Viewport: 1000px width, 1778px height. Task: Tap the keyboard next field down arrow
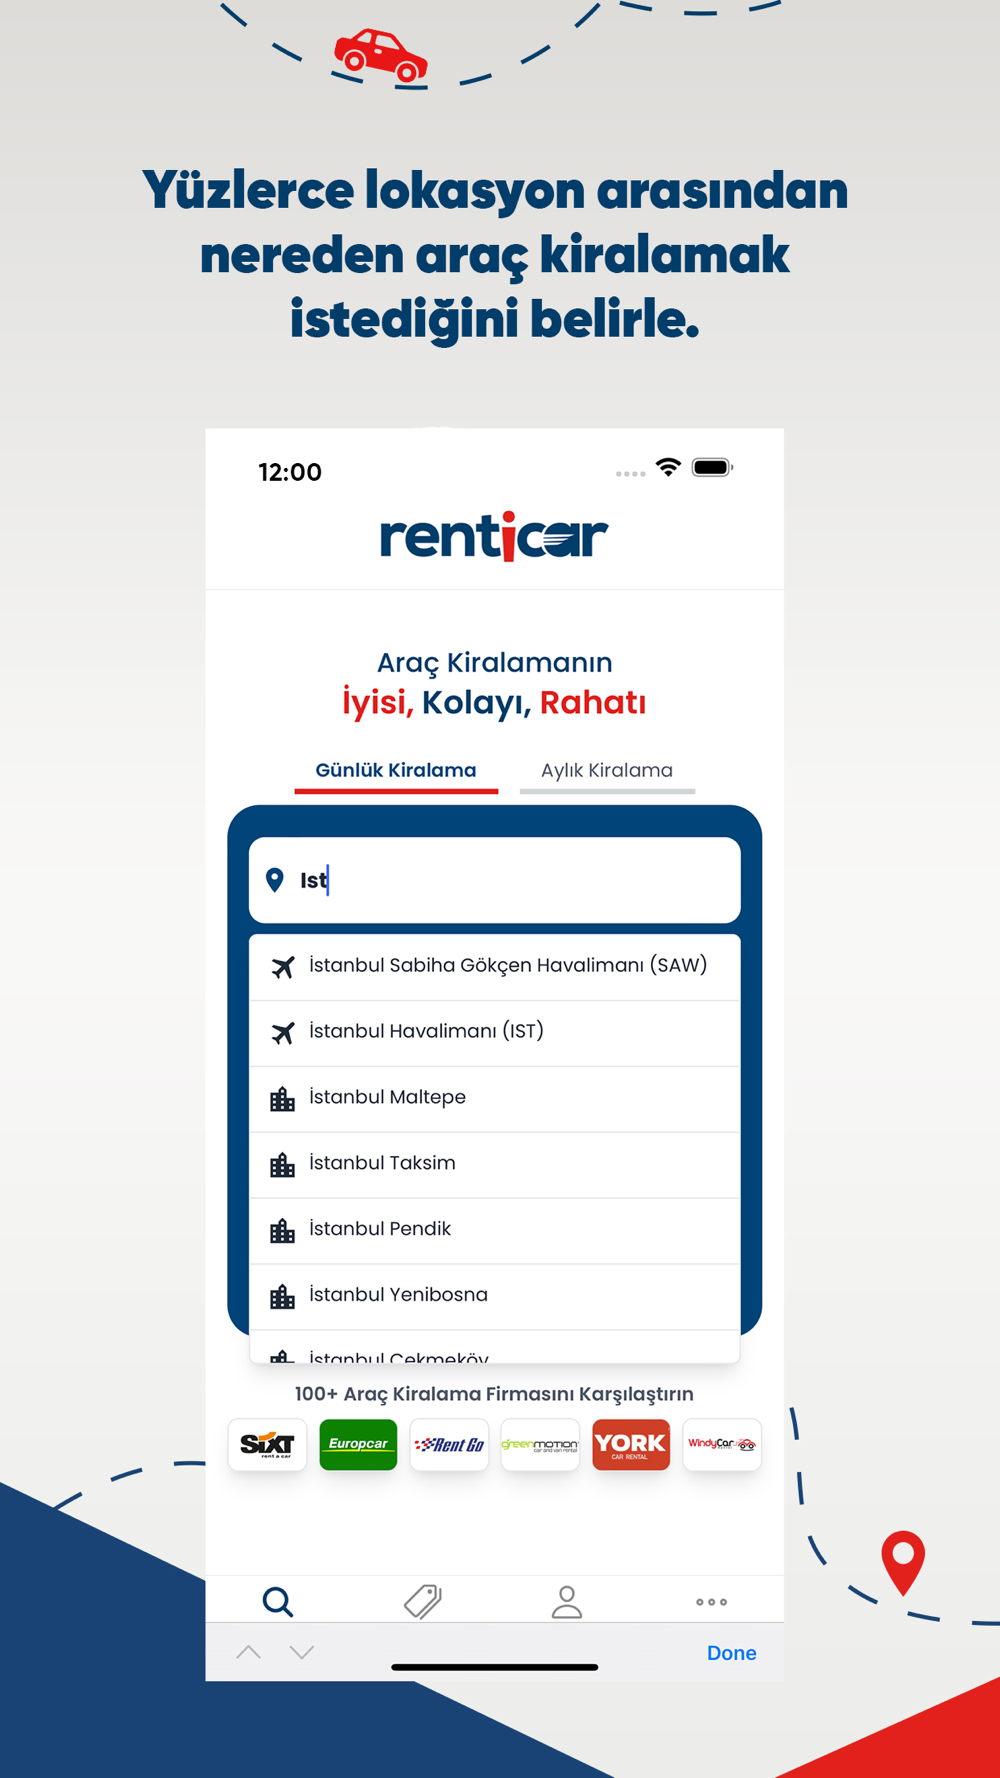[x=302, y=1653]
